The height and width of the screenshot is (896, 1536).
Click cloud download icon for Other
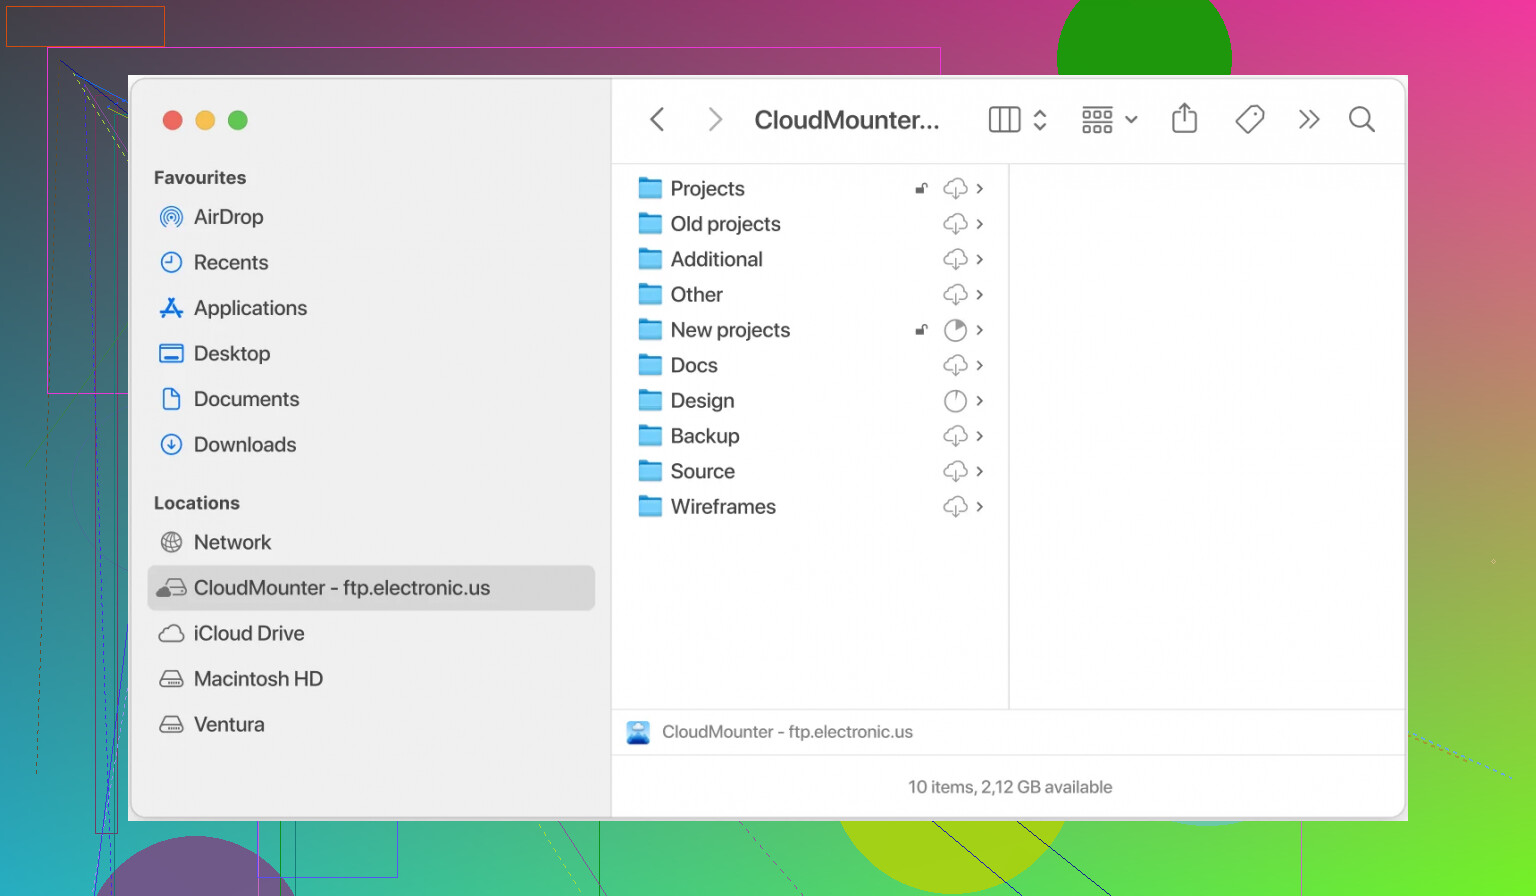955,294
